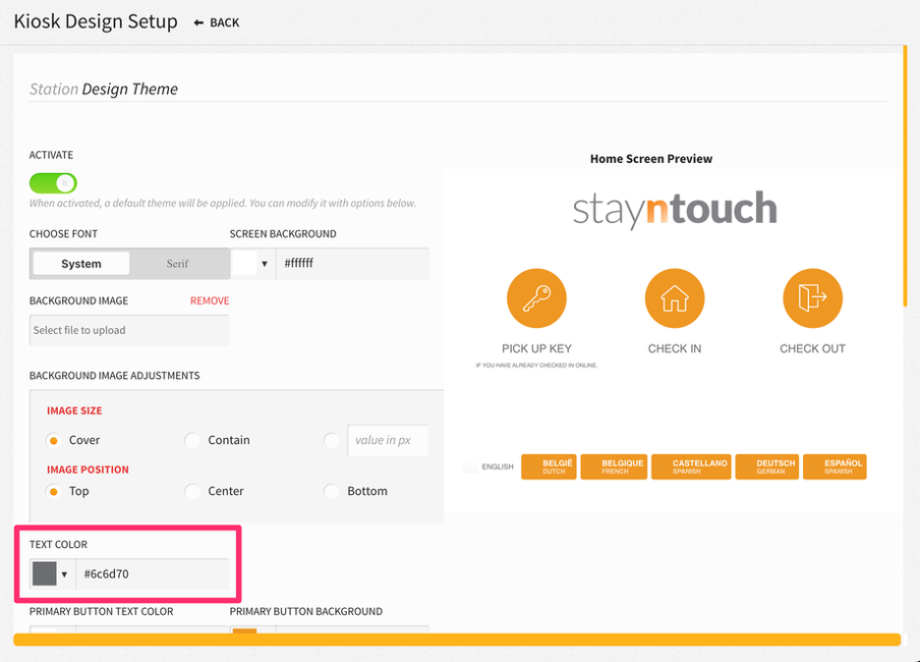This screenshot has width=920, height=662.
Task: Select the Contain image size radio
Action: pyautogui.click(x=192, y=440)
